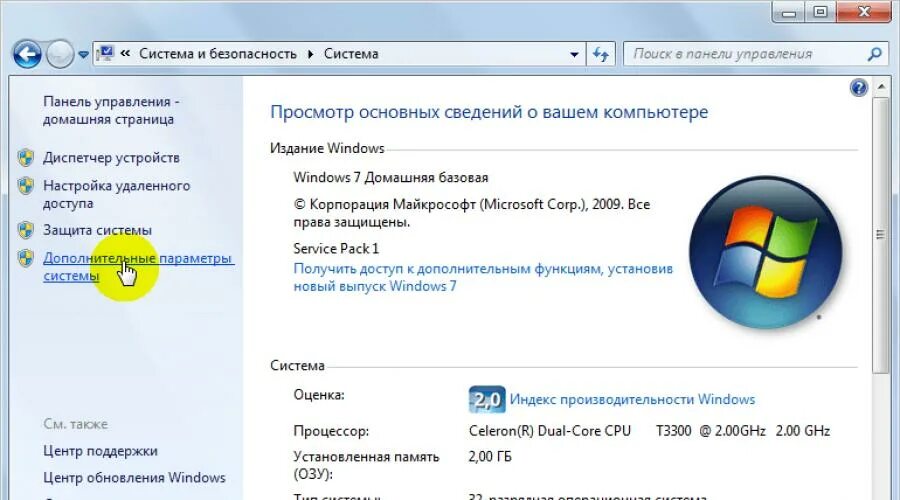900x500 pixels.
Task: Open 'Диспетчер устройств' link
Action: (111, 157)
